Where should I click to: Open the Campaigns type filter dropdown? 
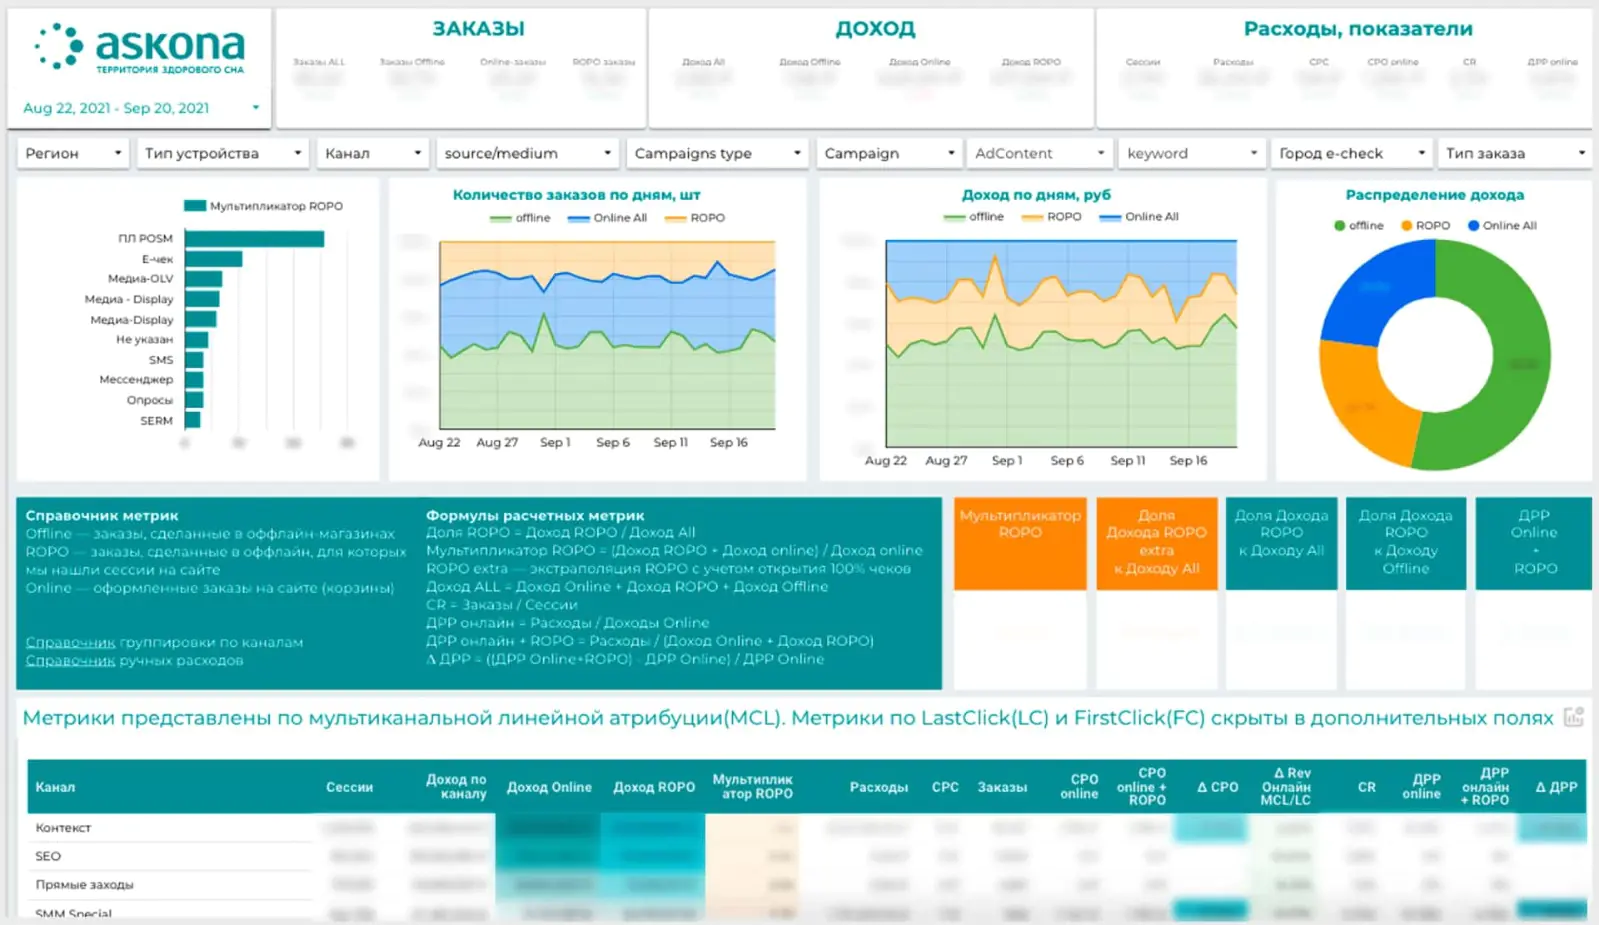pyautogui.click(x=718, y=153)
